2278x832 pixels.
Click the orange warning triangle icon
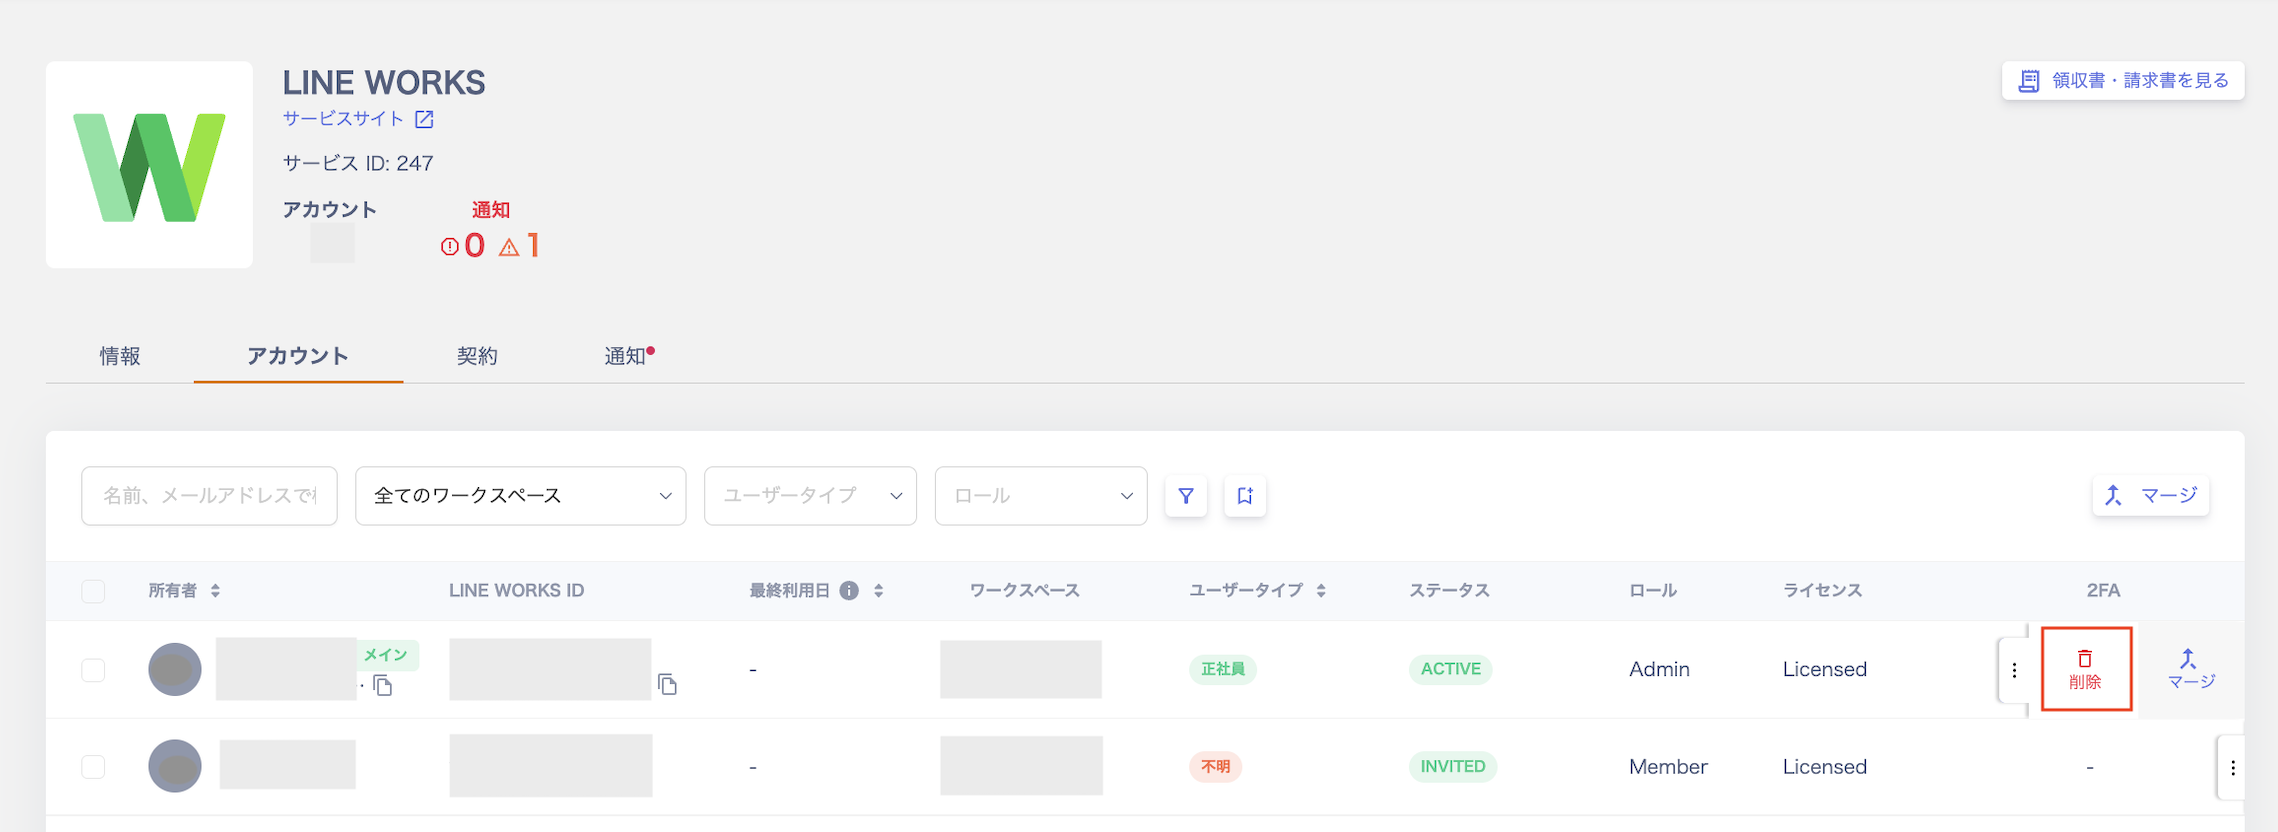tap(509, 246)
